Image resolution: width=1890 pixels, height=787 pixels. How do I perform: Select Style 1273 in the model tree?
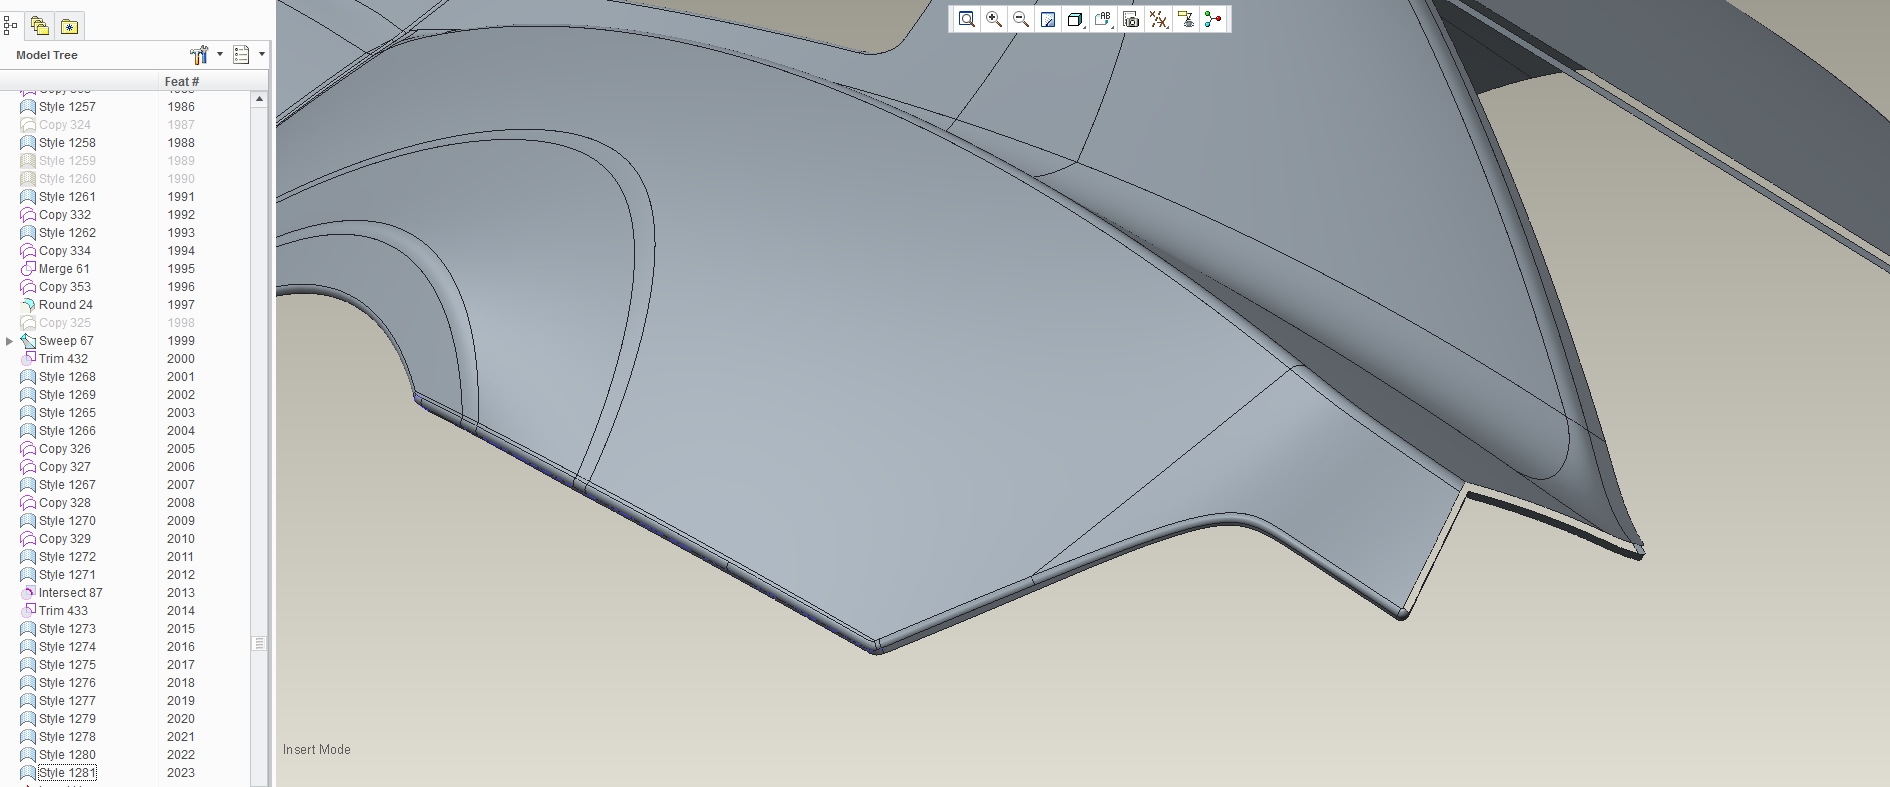[67, 629]
